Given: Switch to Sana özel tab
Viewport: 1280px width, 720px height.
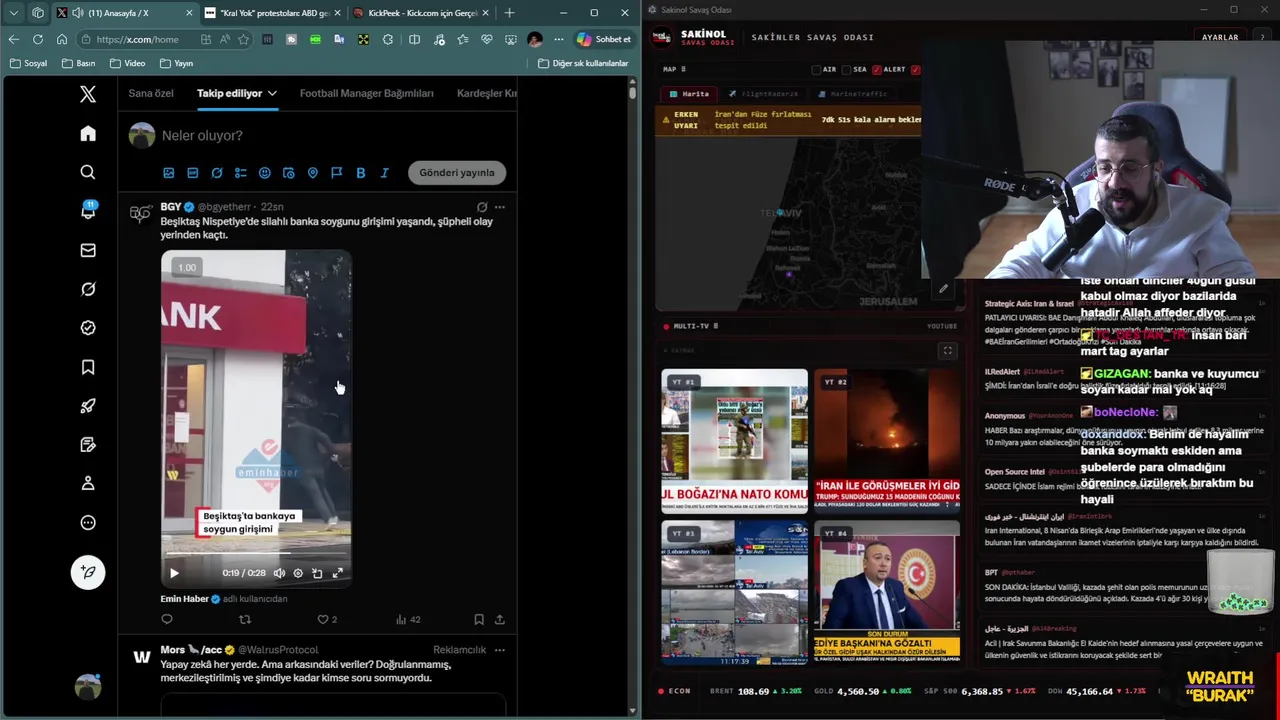Looking at the screenshot, I should (x=151, y=93).
